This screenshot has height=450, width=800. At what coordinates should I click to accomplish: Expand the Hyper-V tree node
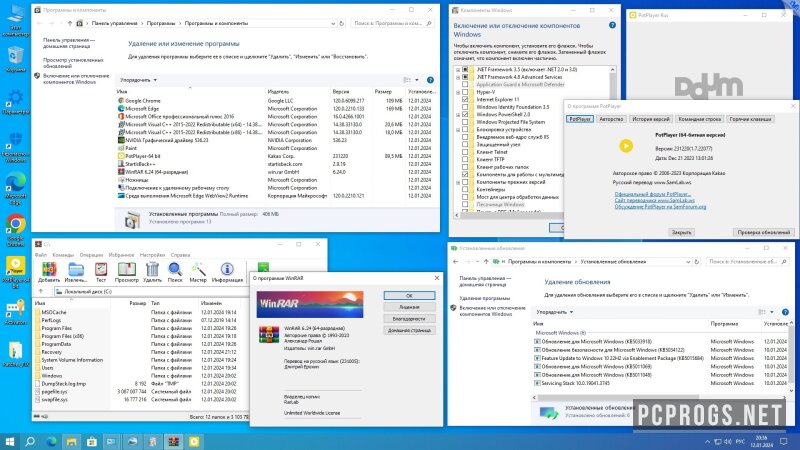point(458,92)
